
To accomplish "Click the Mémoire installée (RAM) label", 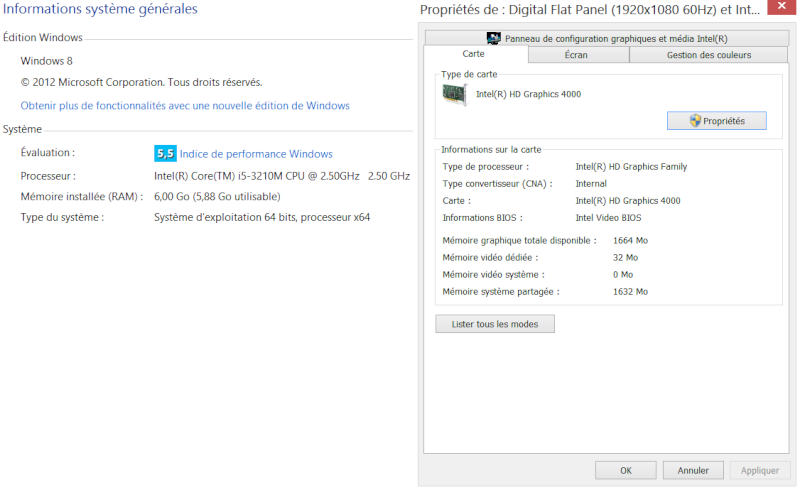I will [x=82, y=197].
